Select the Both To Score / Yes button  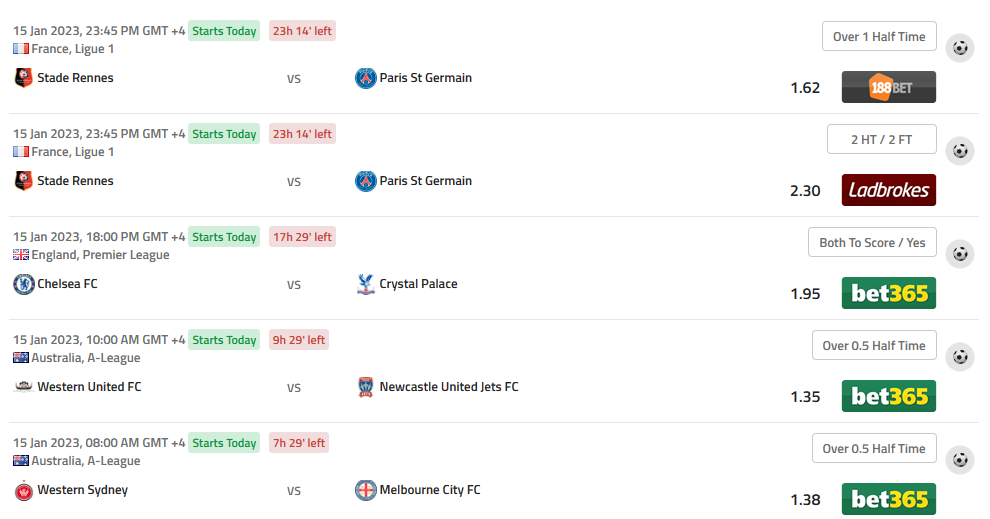(x=872, y=242)
